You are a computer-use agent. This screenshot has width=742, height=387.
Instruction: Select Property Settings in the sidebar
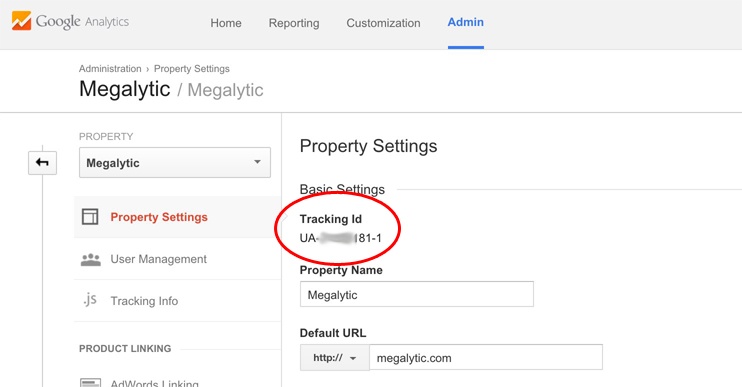[x=159, y=217]
